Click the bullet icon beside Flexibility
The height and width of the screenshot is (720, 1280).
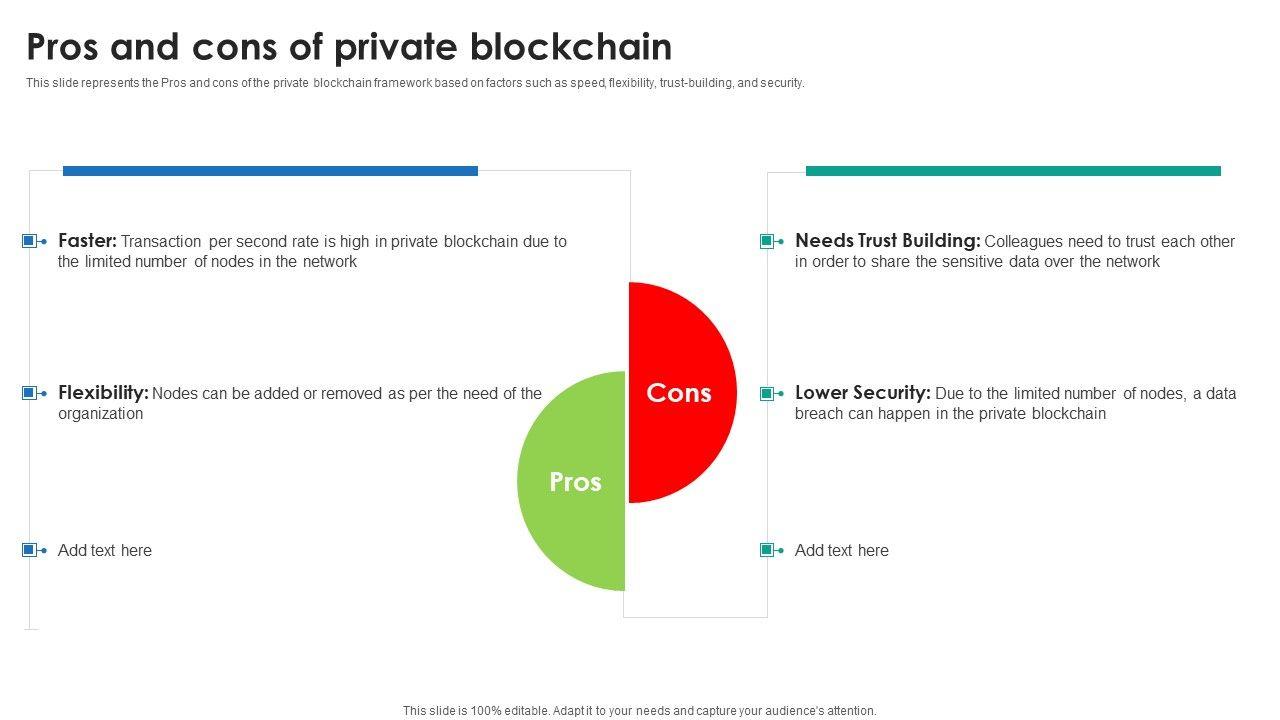point(30,393)
